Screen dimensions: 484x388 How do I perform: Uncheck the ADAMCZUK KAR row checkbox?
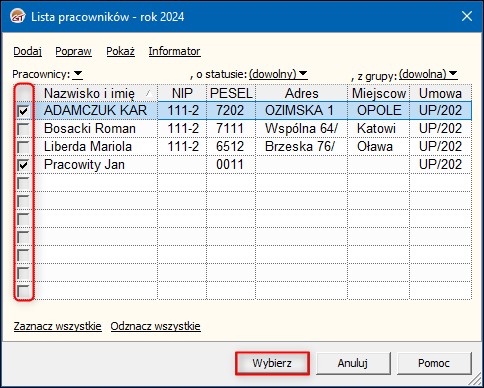click(x=23, y=111)
